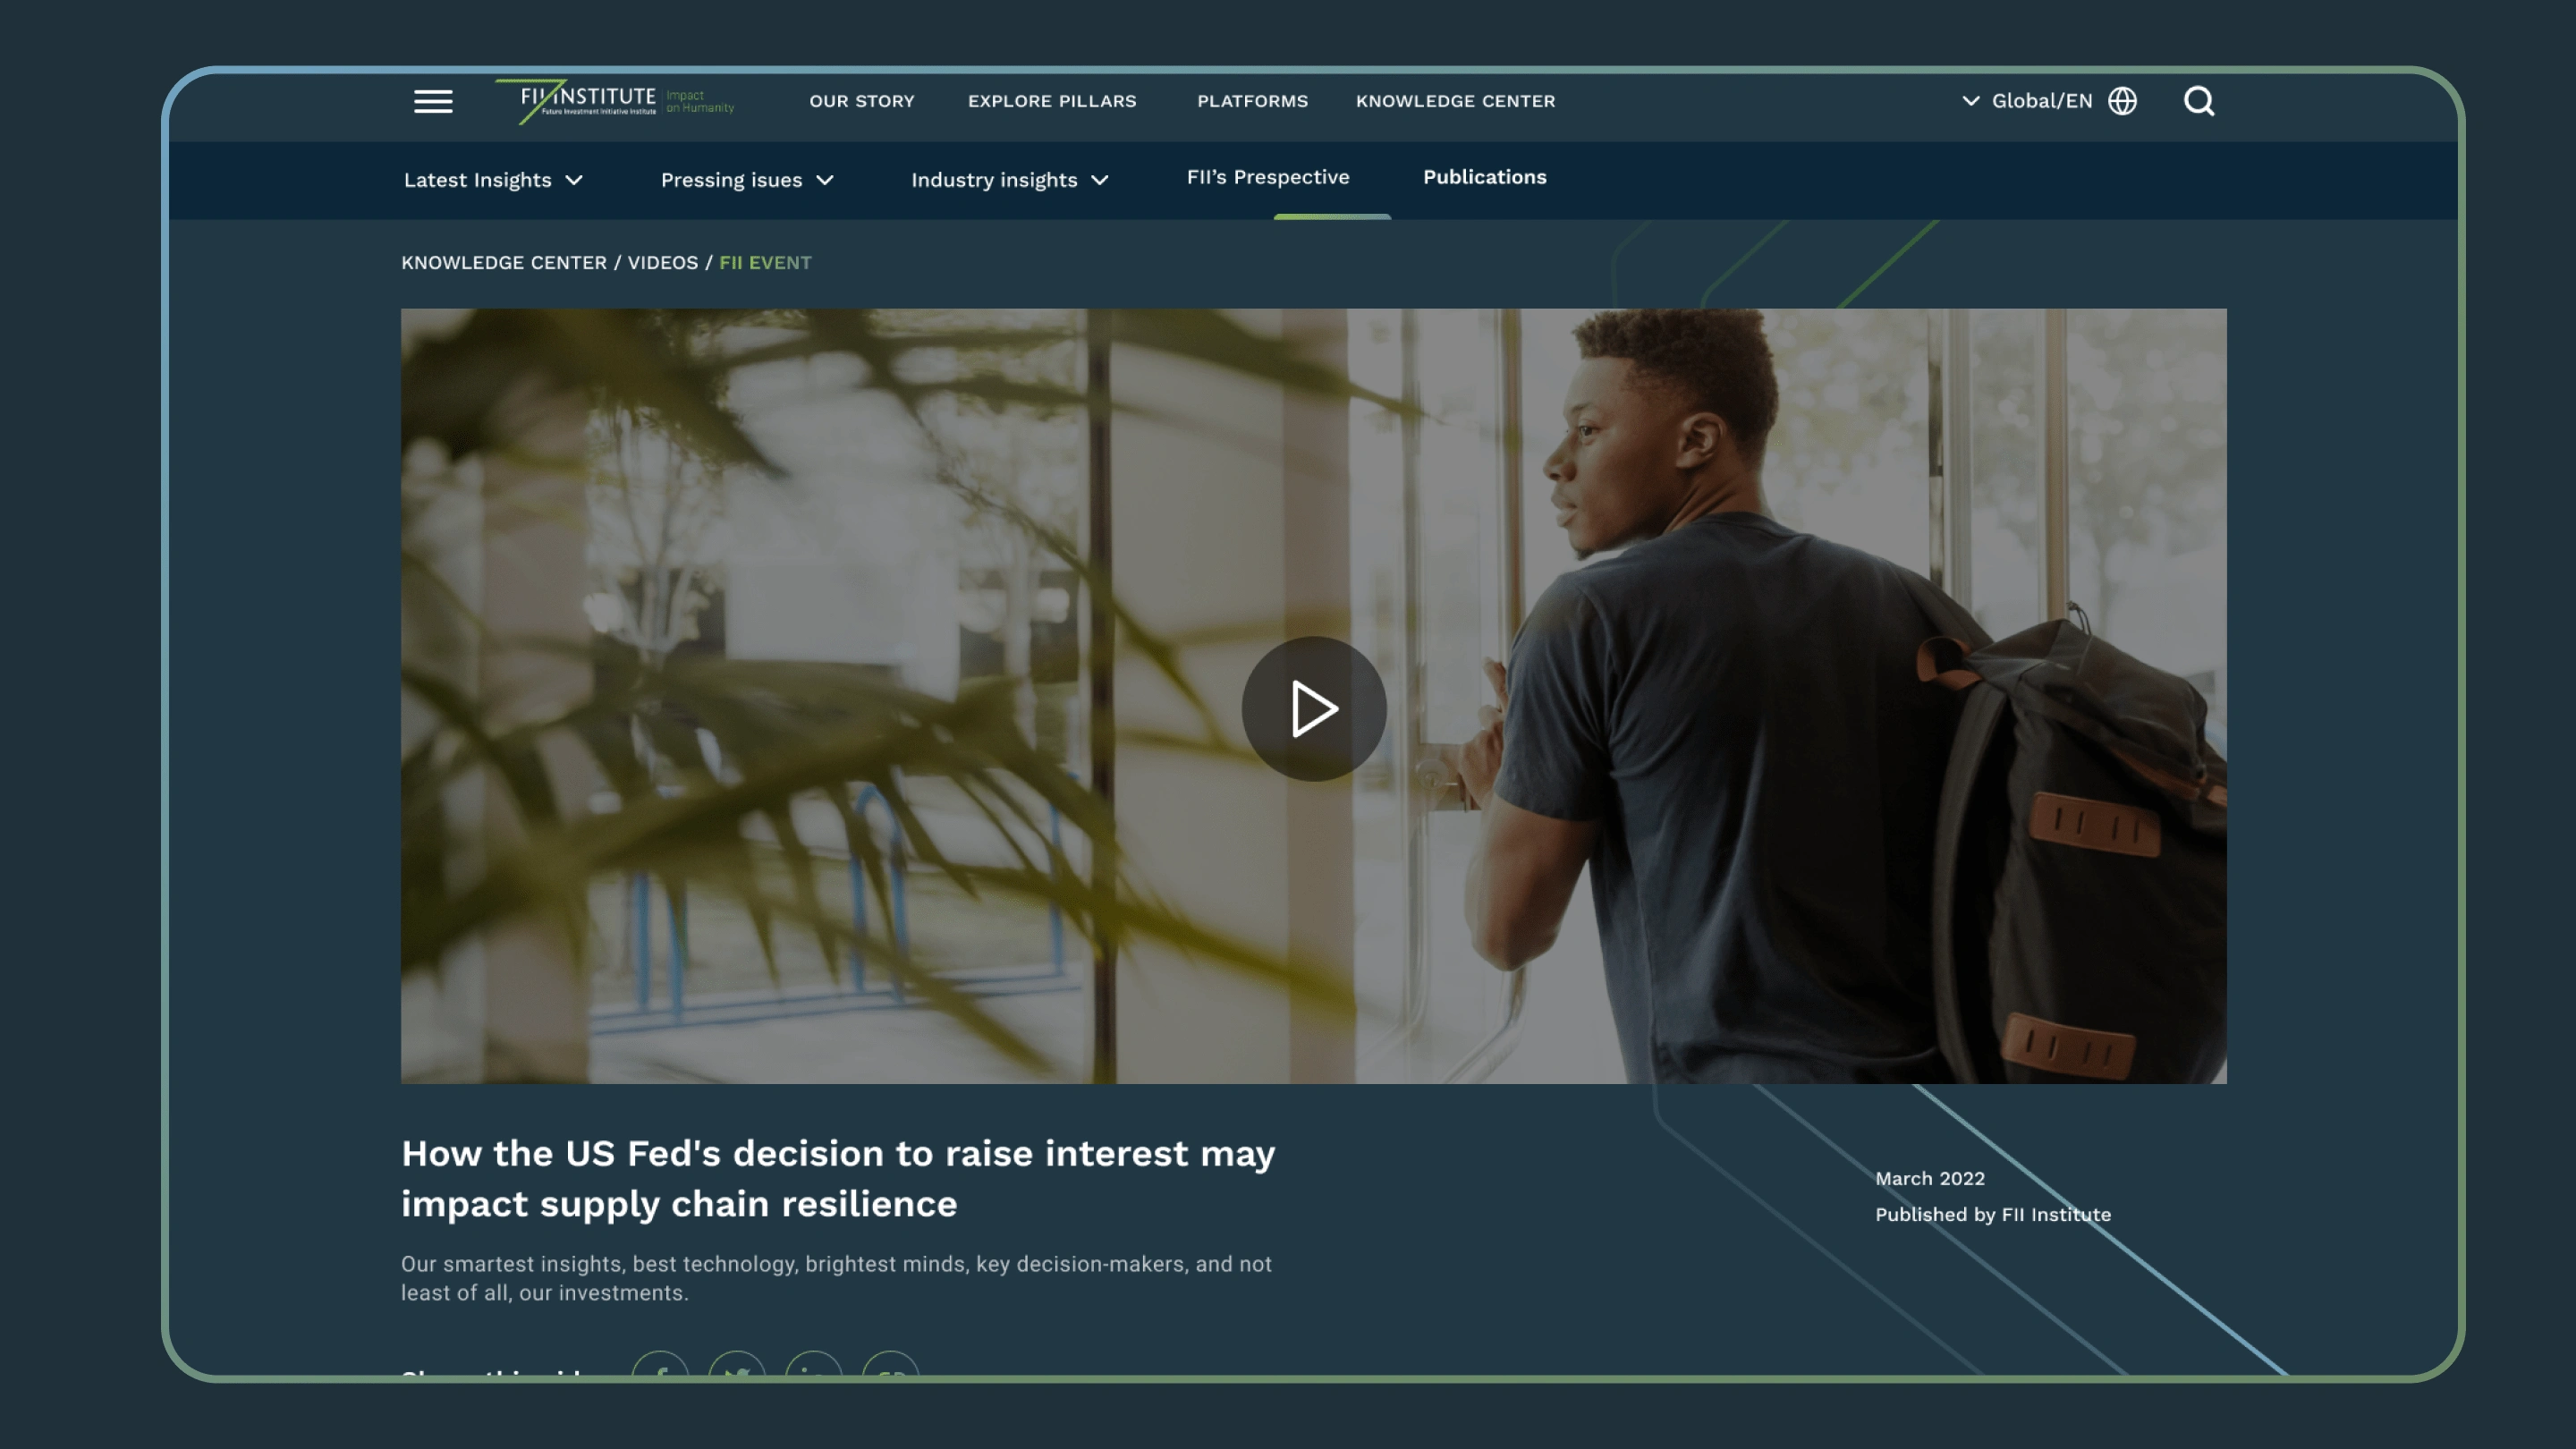Image resolution: width=2576 pixels, height=1449 pixels.
Task: Click the FII EVENT breadcrumb
Action: tap(765, 262)
